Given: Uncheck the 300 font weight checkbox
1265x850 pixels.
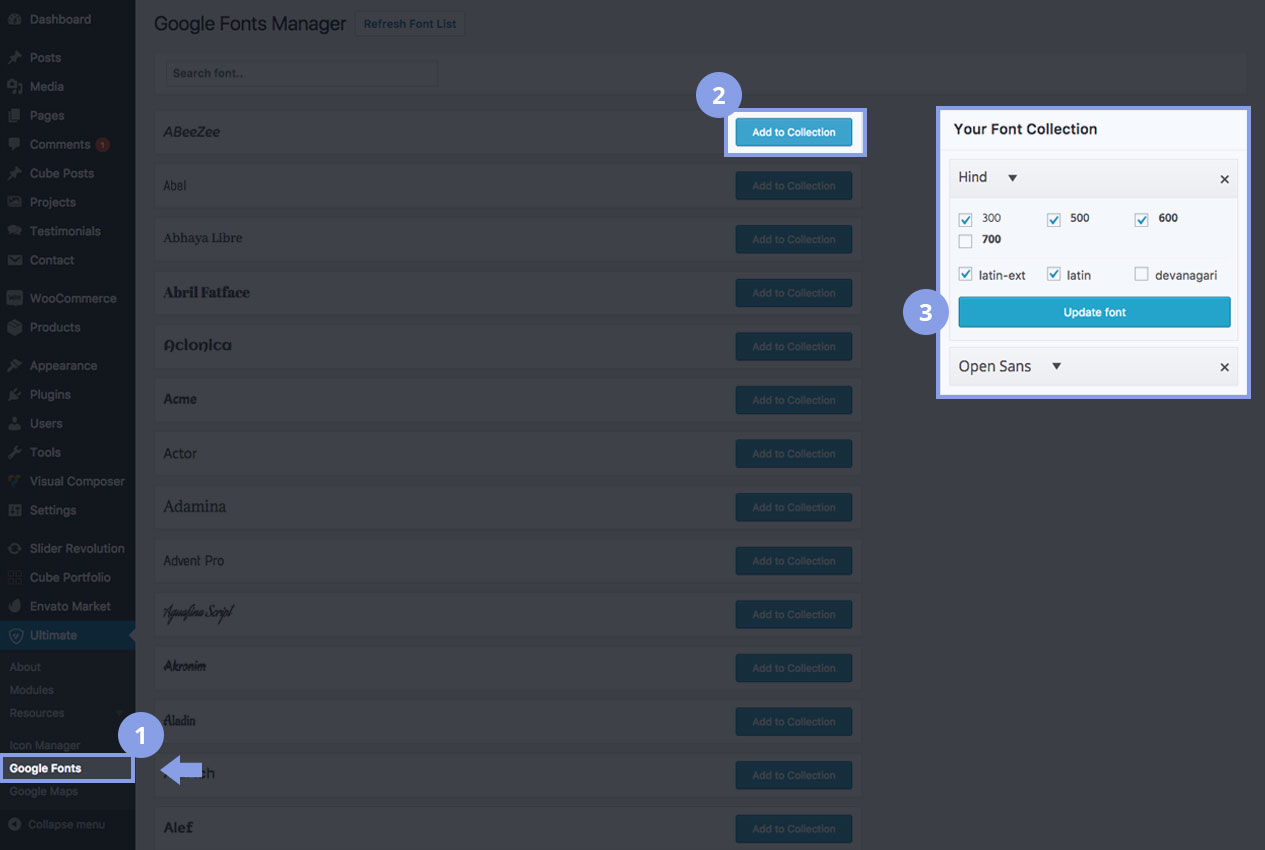Looking at the screenshot, I should coord(965,220).
